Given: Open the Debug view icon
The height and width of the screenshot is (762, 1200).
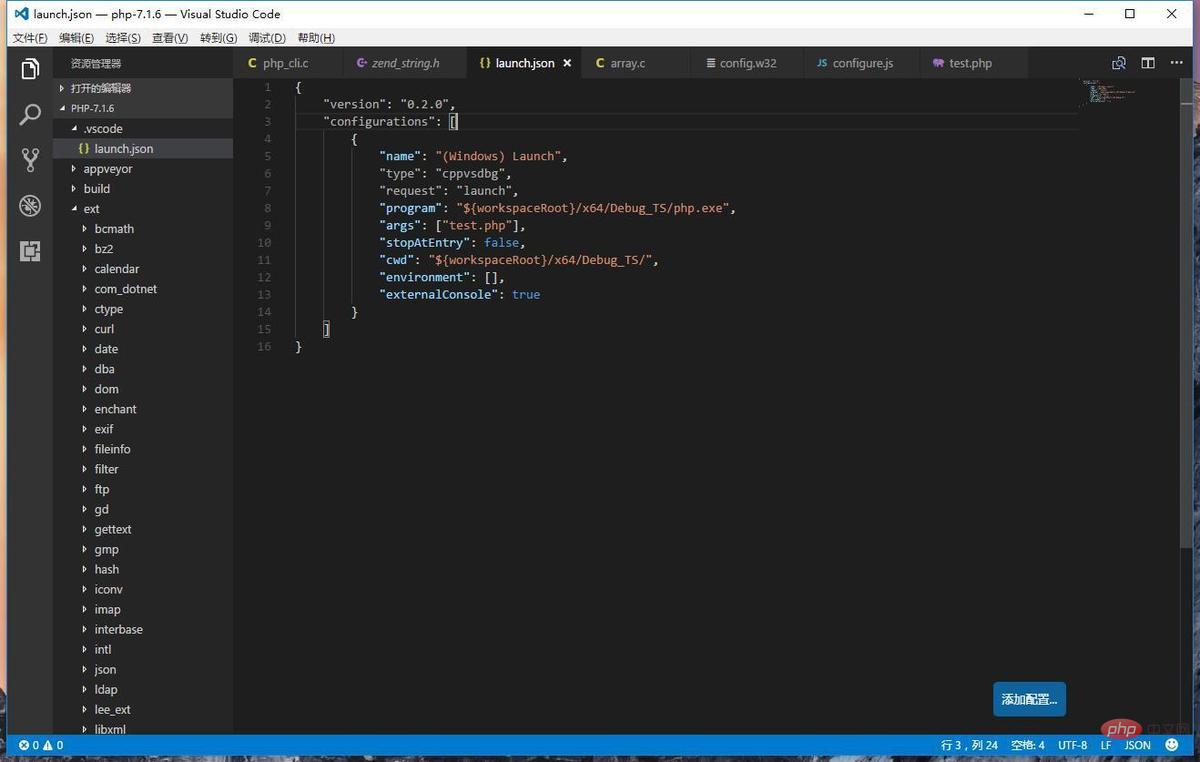Looking at the screenshot, I should (x=30, y=205).
